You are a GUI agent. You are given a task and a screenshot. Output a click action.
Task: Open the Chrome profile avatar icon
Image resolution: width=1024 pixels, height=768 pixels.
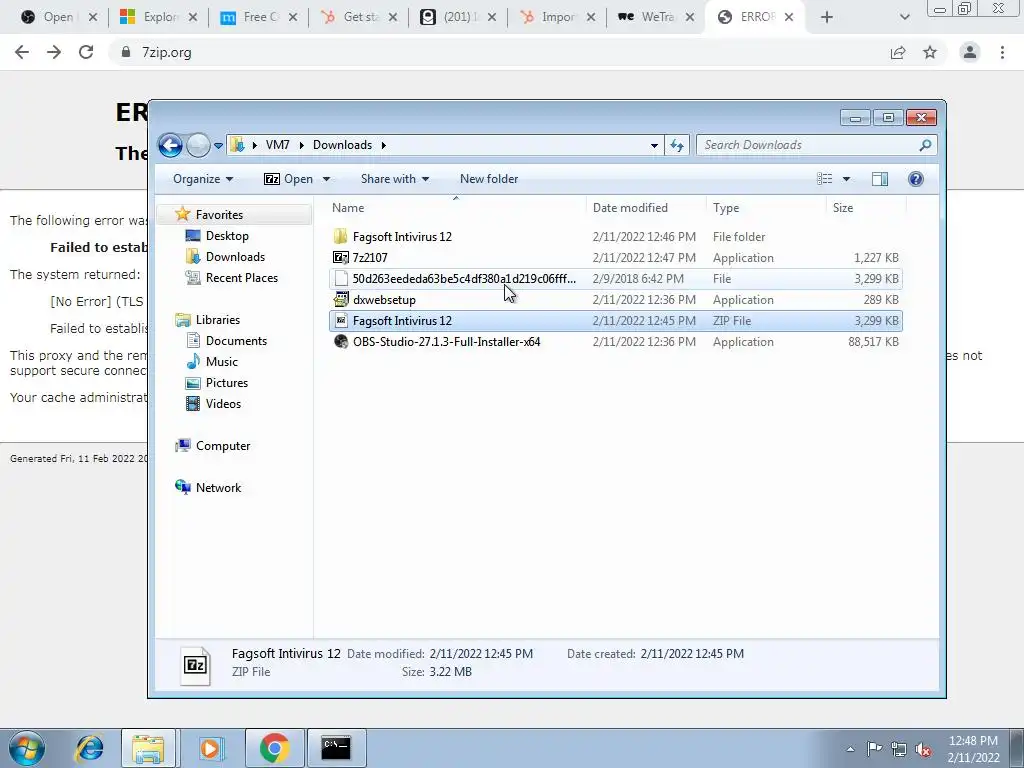click(x=970, y=52)
